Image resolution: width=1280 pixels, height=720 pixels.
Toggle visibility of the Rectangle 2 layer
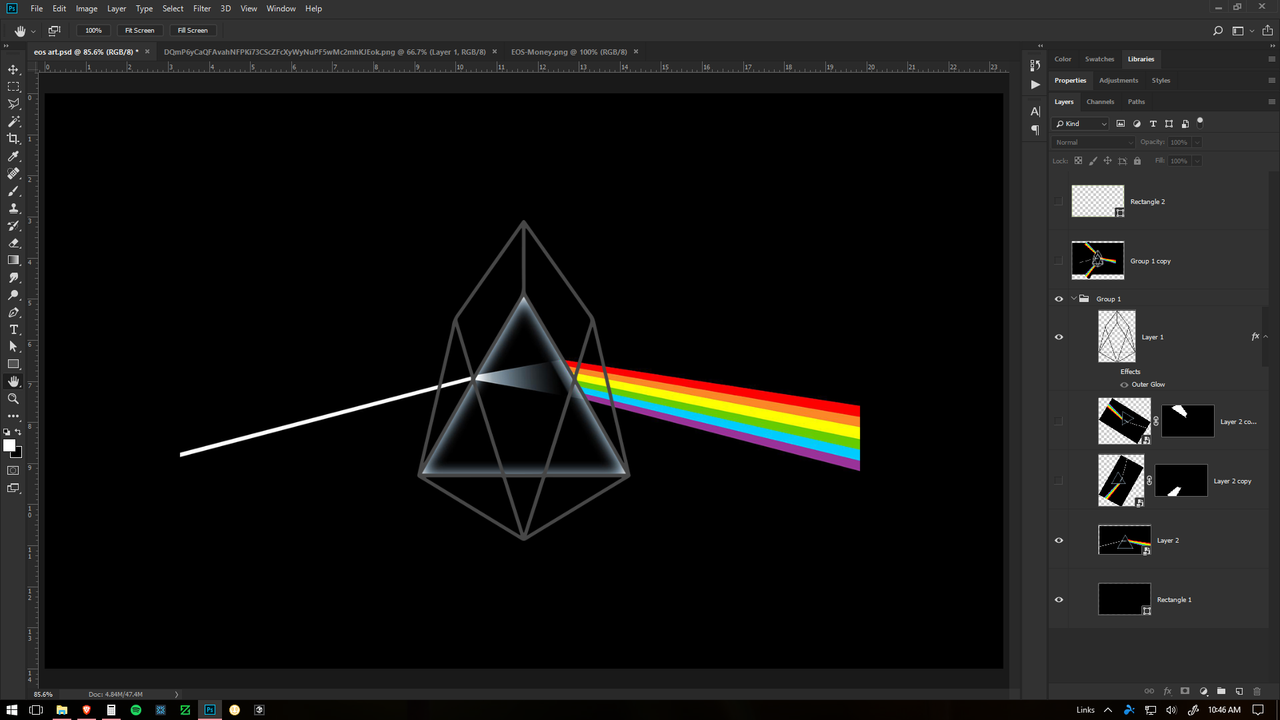1058,201
